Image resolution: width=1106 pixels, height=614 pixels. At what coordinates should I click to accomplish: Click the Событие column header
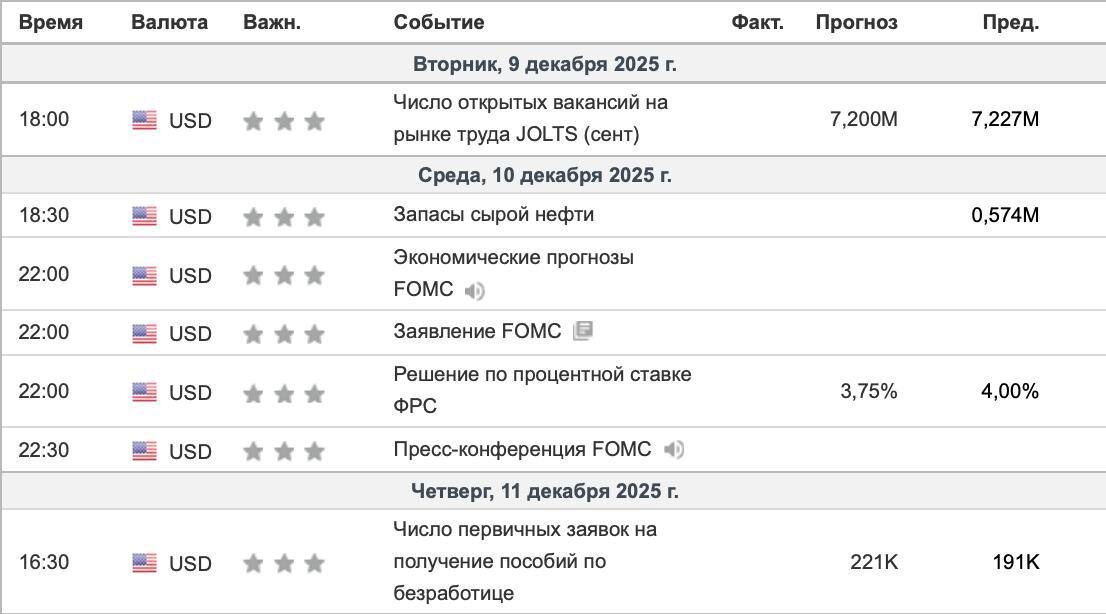tap(439, 23)
